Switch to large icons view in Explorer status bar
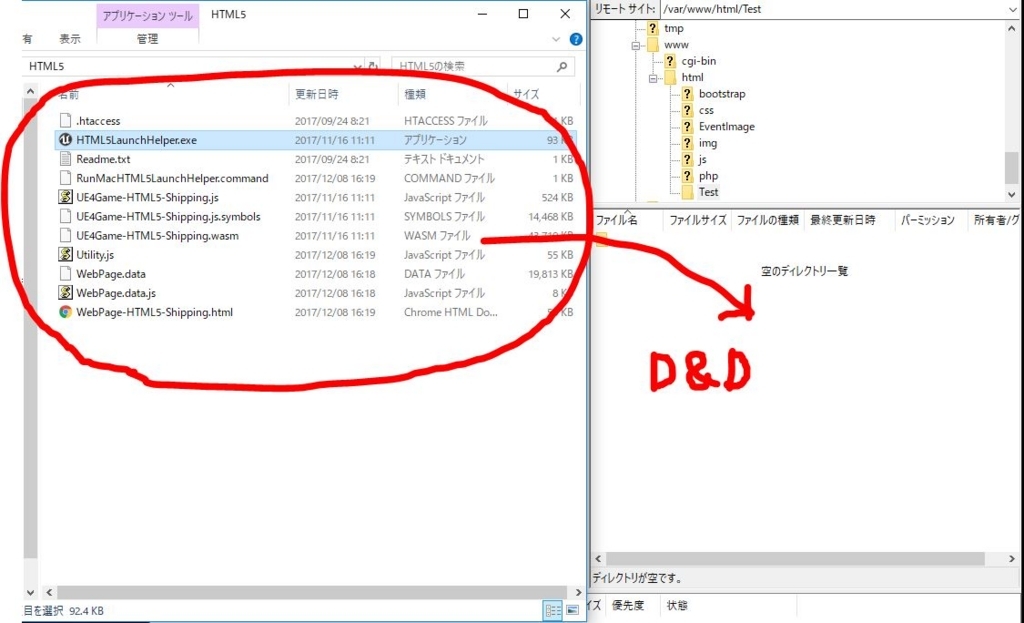The image size is (1024, 623). pos(572,611)
